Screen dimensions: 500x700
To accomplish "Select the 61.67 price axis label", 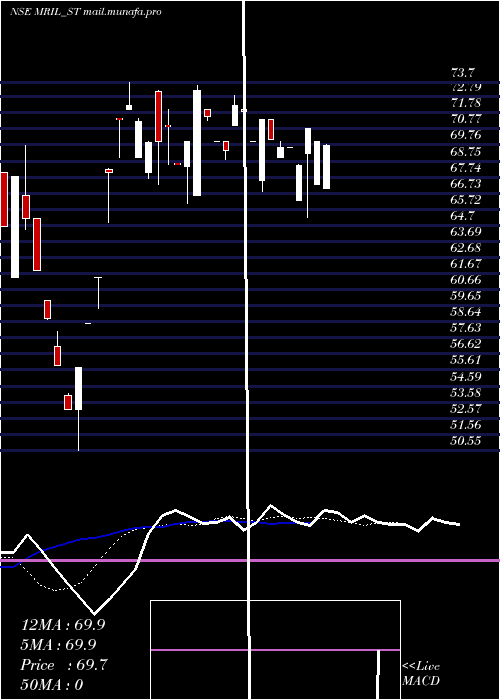I will [466, 264].
